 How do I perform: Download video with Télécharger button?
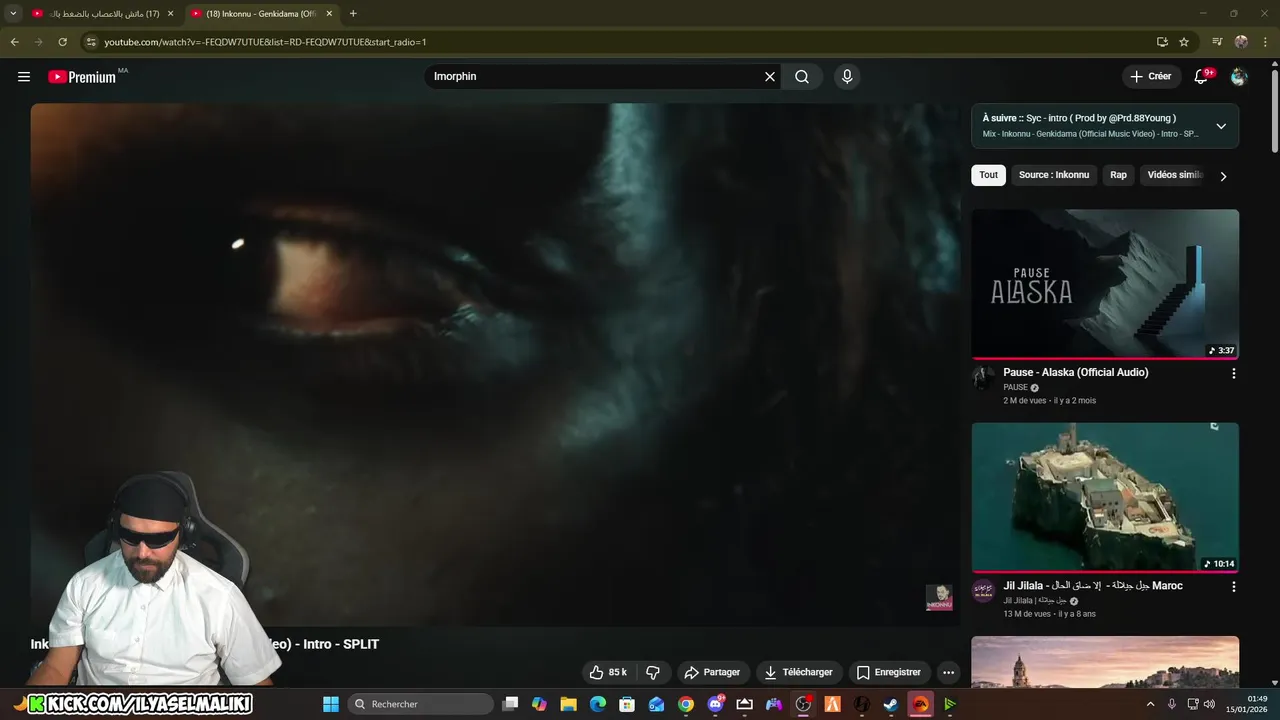798,672
